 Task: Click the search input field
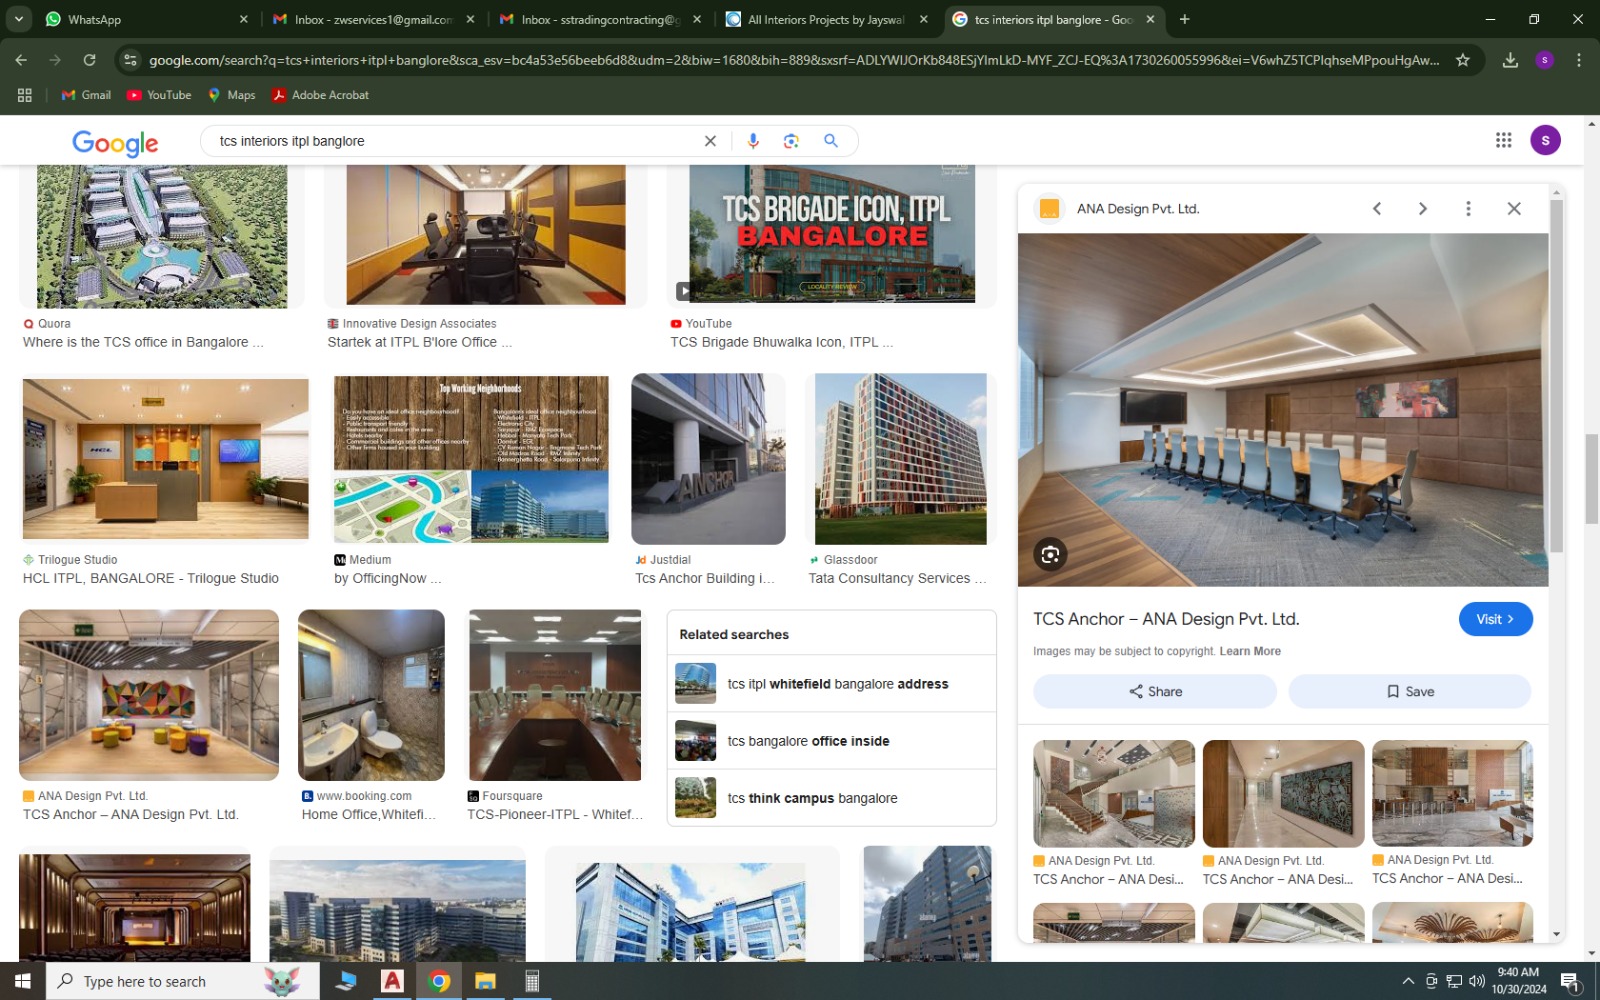click(x=455, y=141)
